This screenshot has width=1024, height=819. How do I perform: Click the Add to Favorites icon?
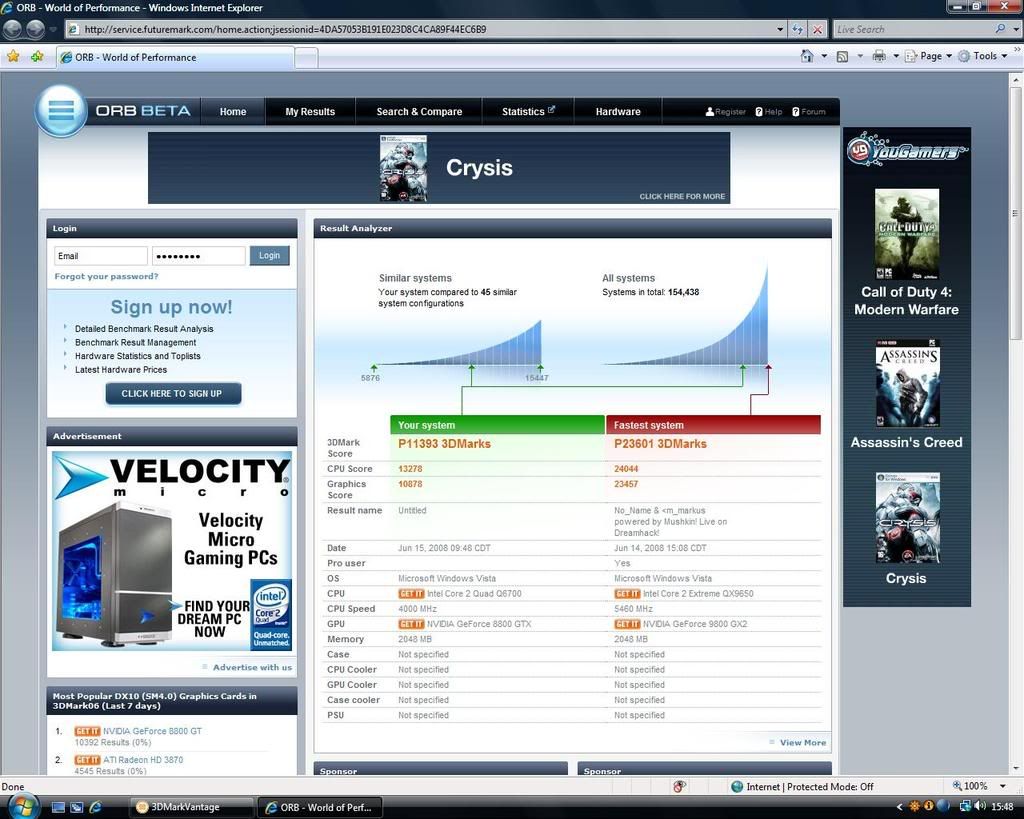[37, 57]
